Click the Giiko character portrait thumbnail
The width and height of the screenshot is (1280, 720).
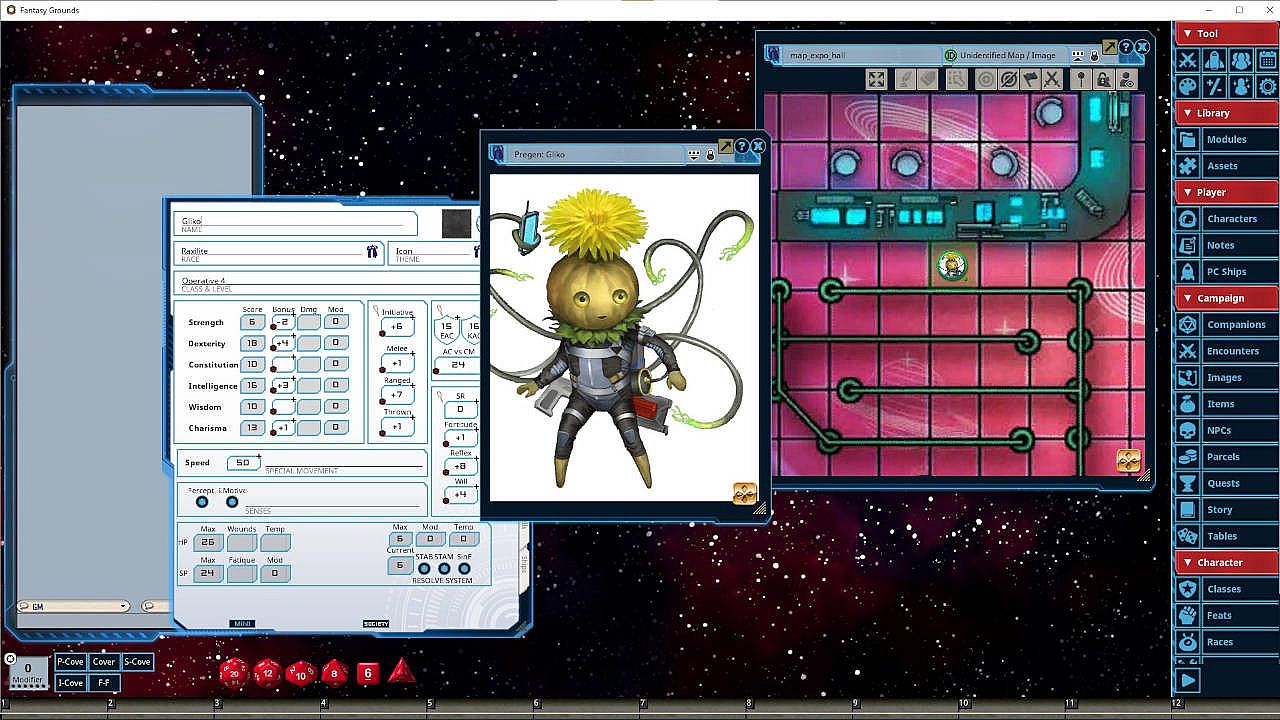coord(457,224)
